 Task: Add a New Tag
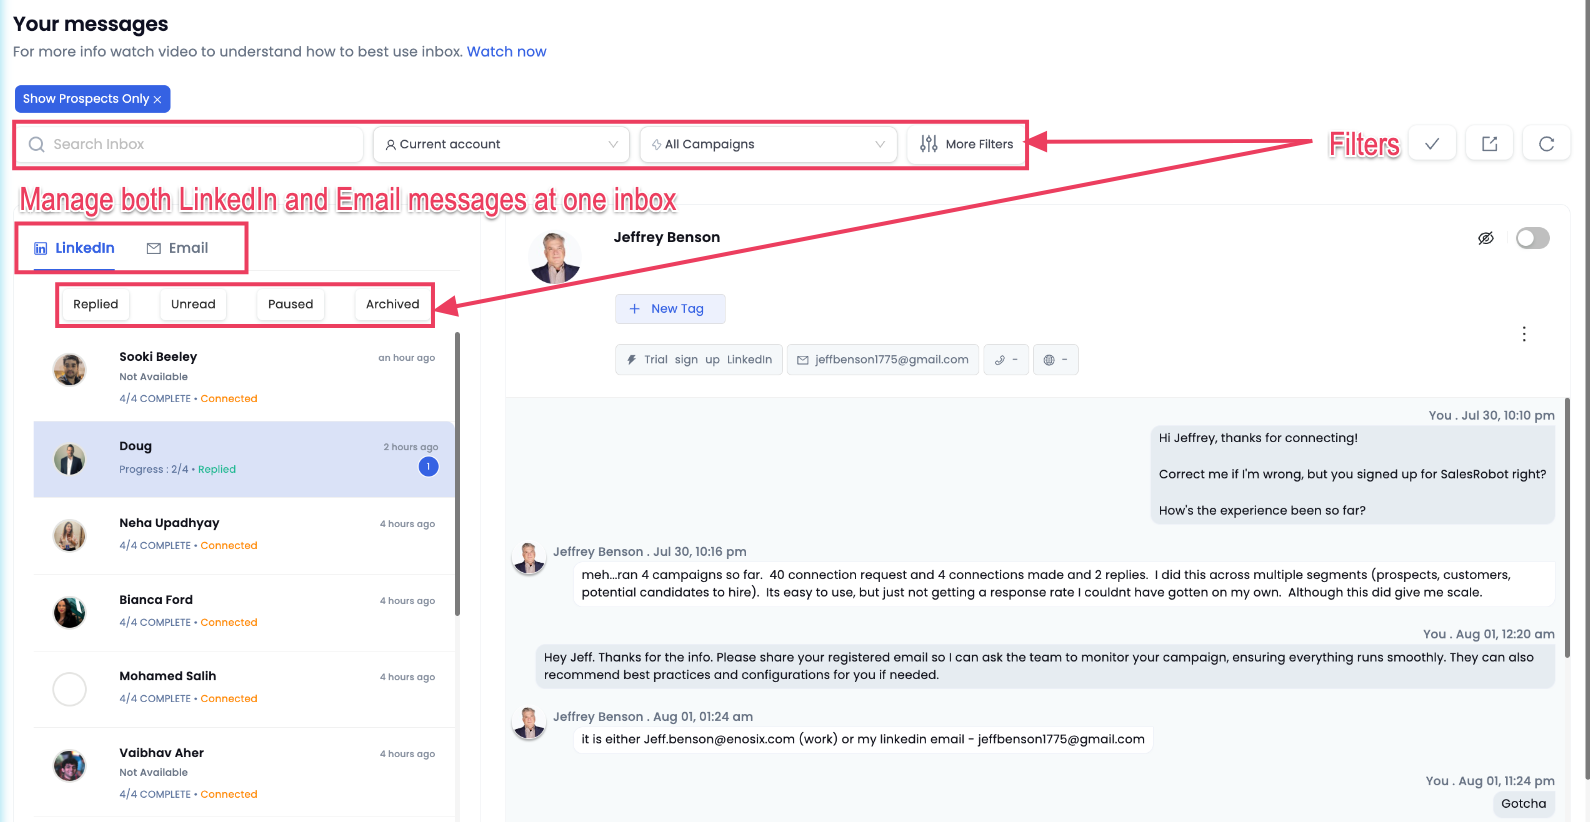point(669,309)
